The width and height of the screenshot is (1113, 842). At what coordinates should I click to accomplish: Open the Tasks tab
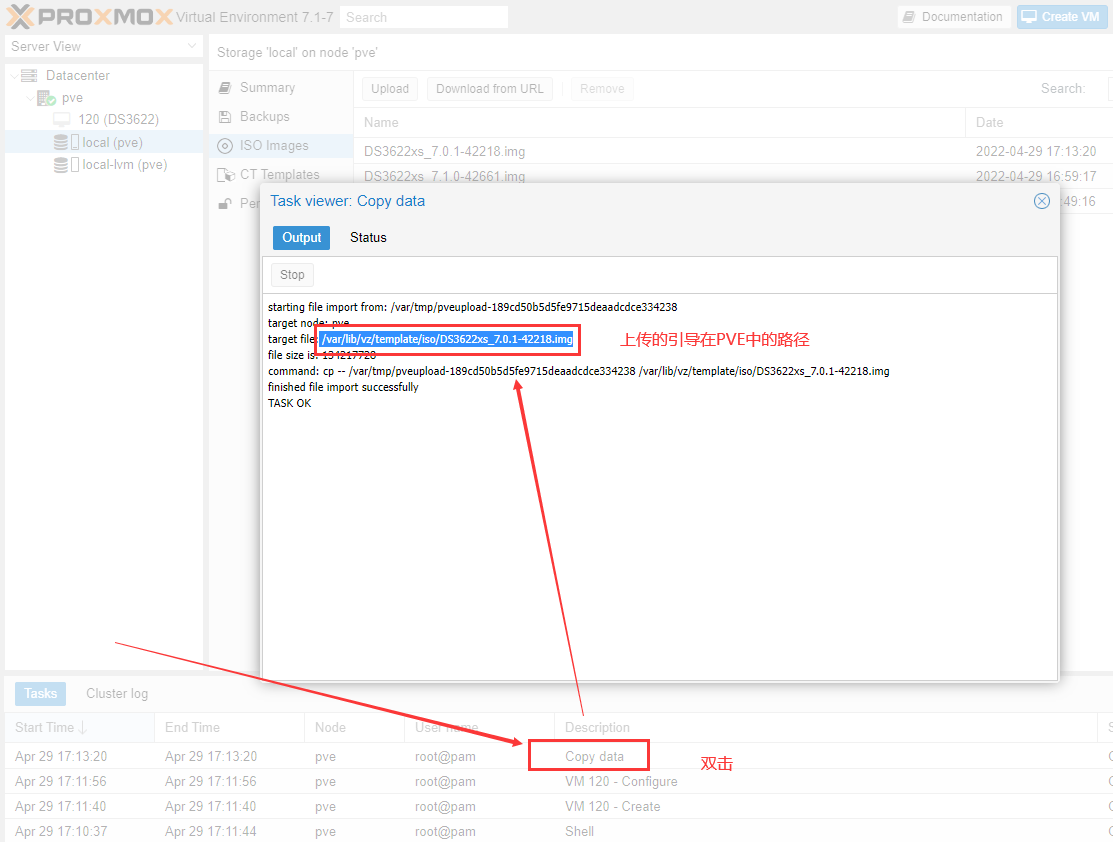coord(40,694)
